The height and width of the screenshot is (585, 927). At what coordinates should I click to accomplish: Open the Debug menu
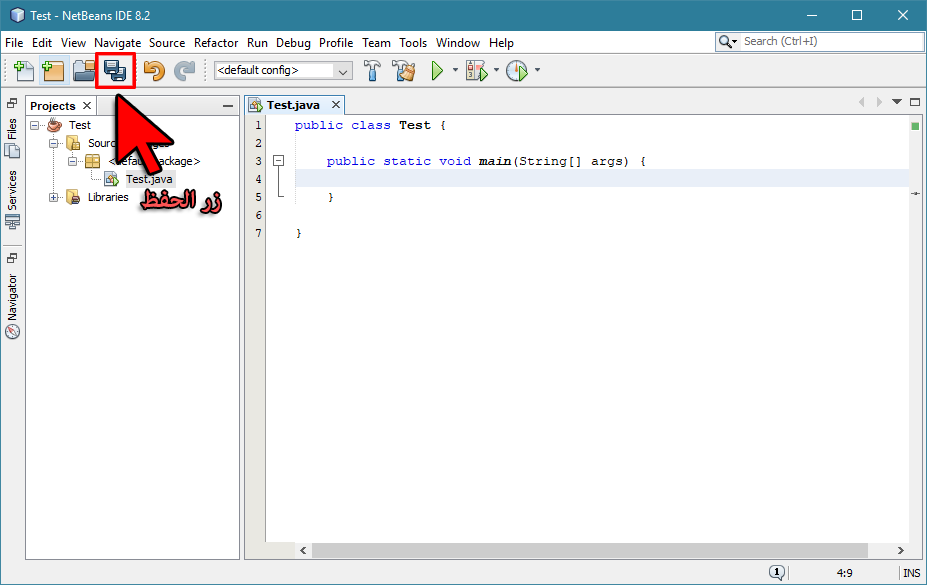coord(293,43)
